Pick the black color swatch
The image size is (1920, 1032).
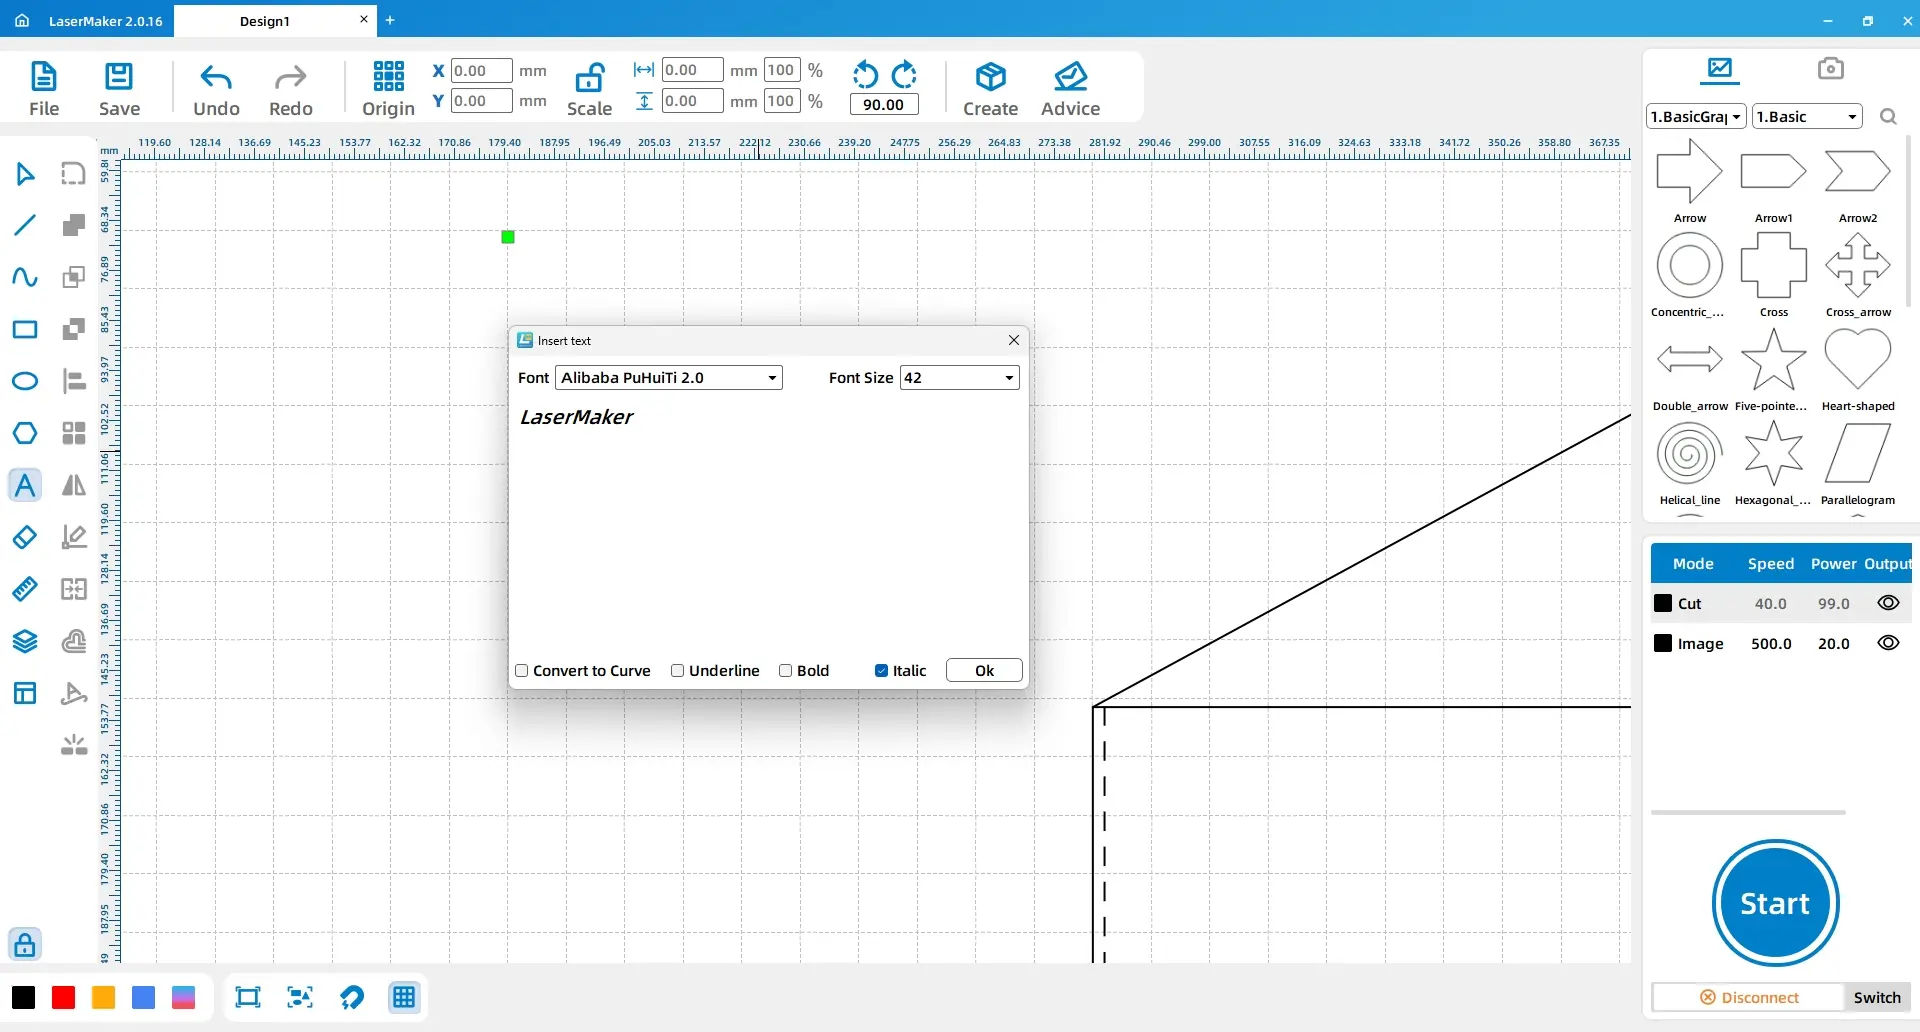click(x=23, y=997)
